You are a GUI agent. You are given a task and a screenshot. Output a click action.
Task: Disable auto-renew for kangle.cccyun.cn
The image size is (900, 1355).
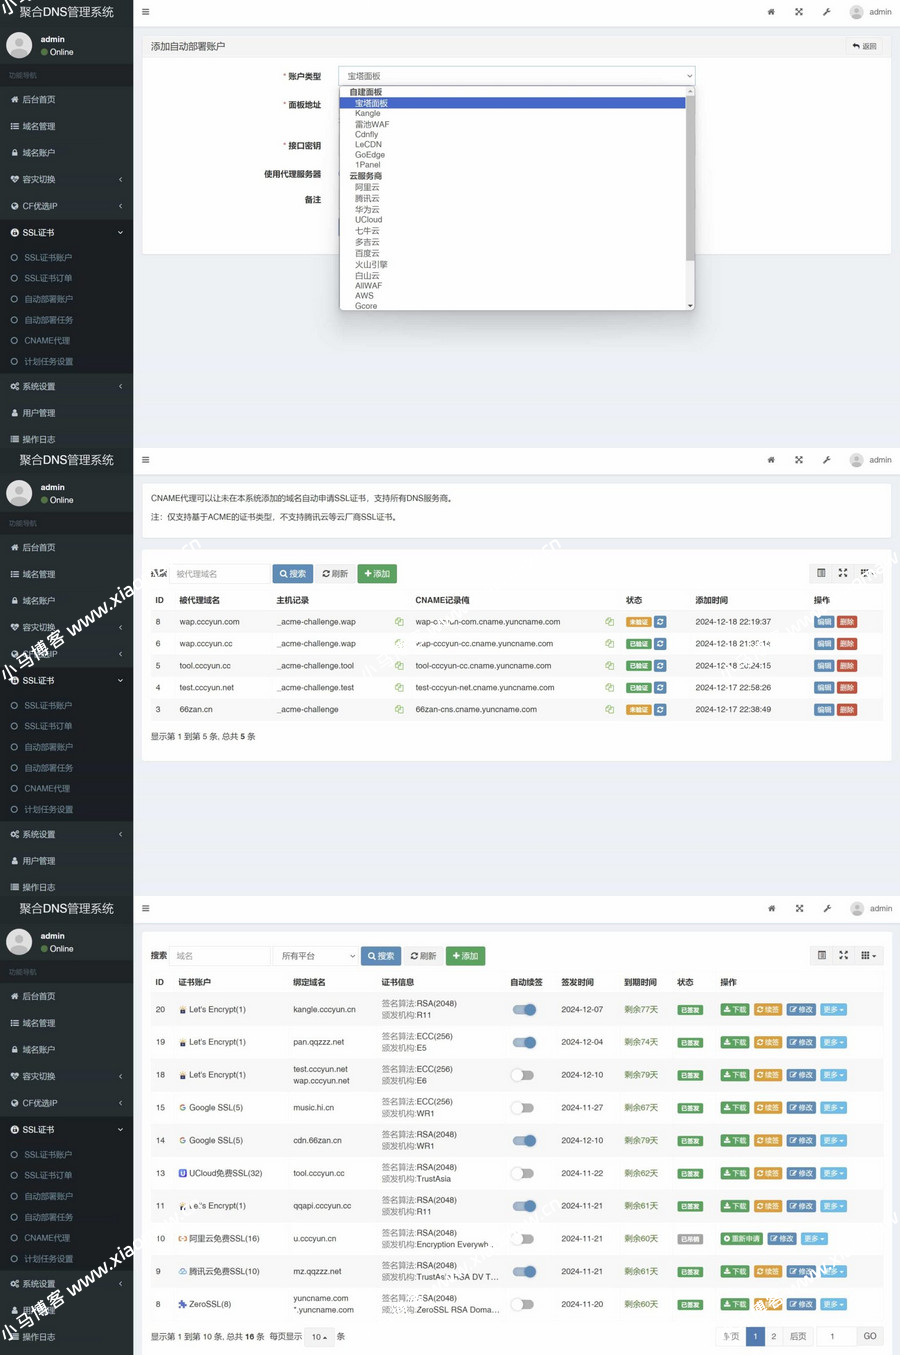[524, 1010]
